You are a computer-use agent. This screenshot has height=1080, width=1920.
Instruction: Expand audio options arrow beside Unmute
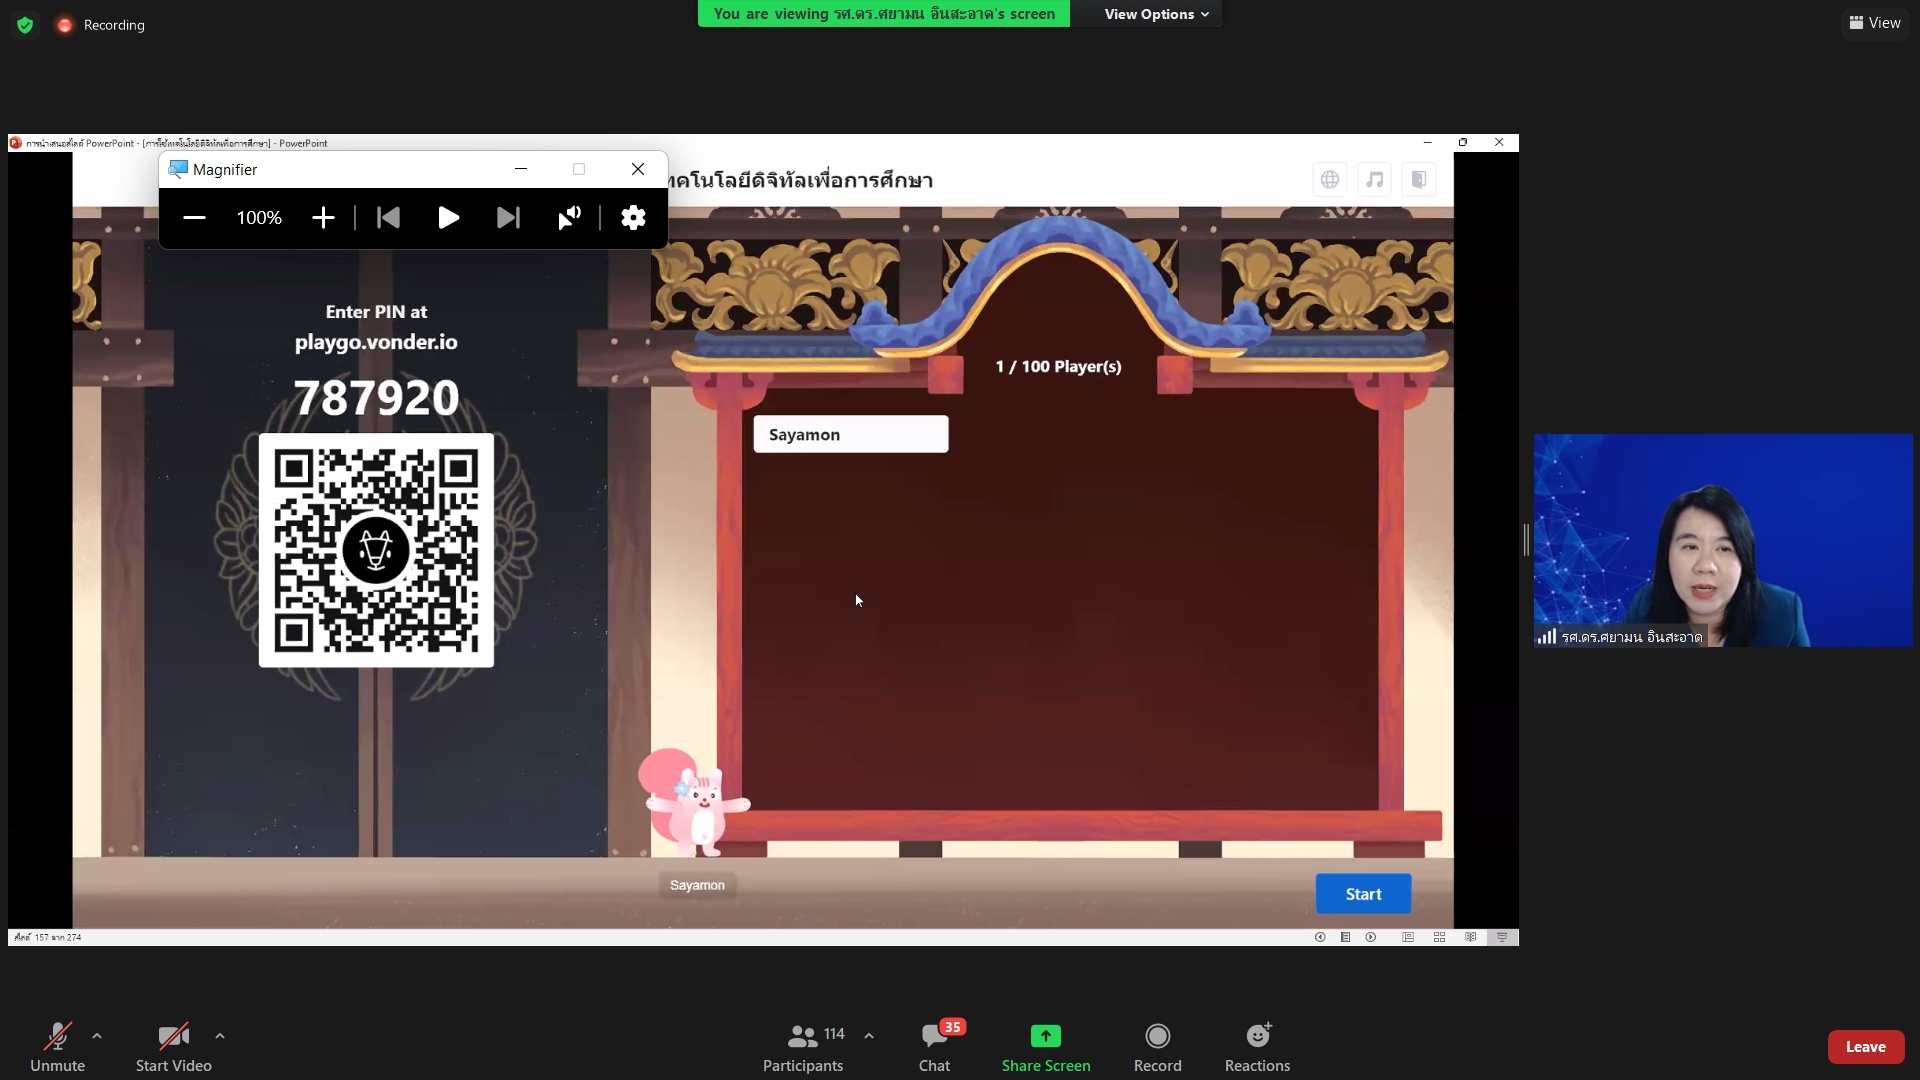97,1036
